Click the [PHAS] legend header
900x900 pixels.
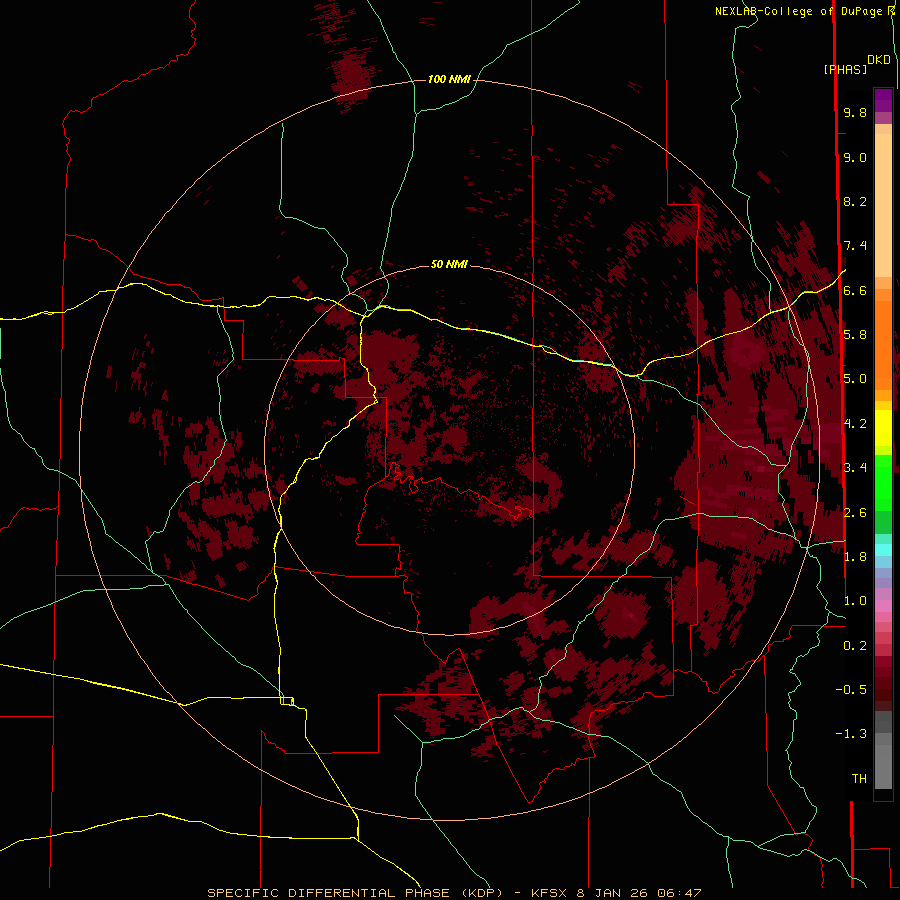click(845, 69)
